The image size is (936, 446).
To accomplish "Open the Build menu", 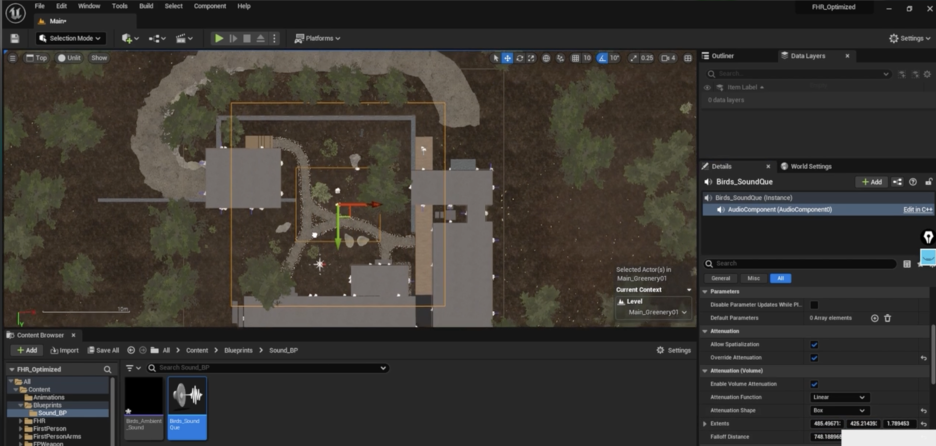I will (146, 6).
